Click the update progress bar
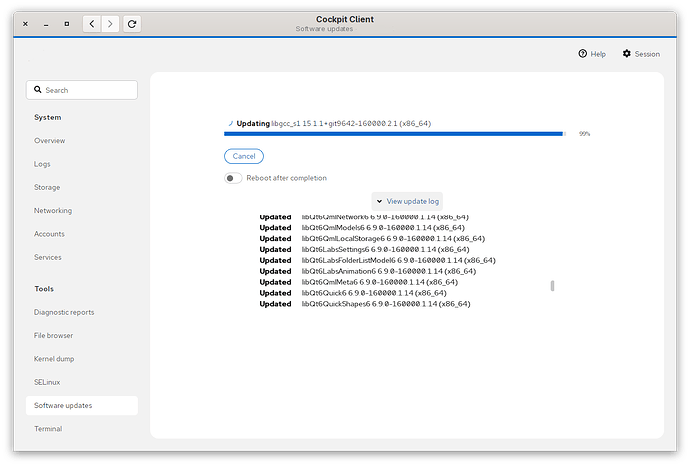The height and width of the screenshot is (465, 690). pyautogui.click(x=395, y=134)
